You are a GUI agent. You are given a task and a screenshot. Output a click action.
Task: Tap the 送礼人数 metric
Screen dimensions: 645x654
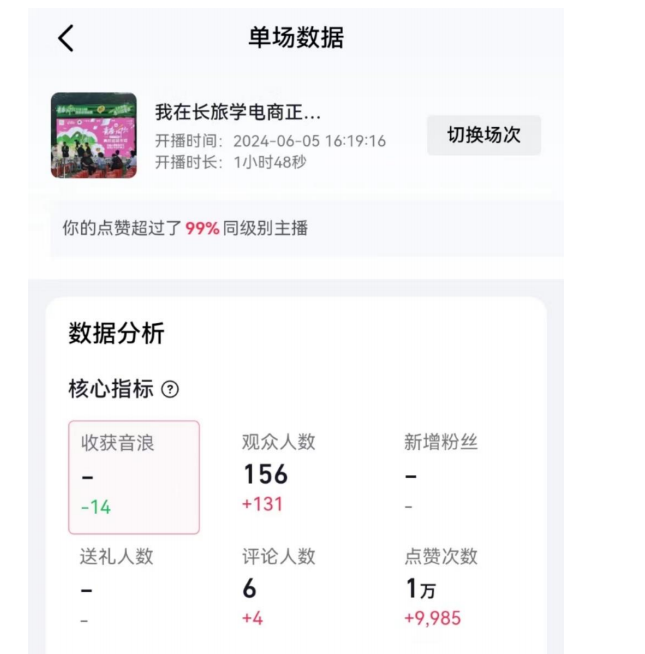coord(117,586)
